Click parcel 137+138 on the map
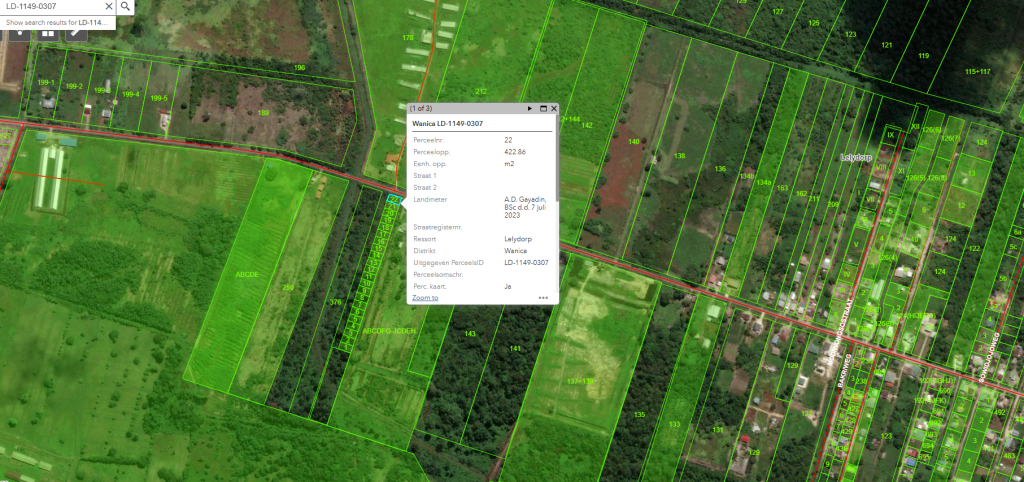Viewport: 1024px width, 482px height. [581, 381]
